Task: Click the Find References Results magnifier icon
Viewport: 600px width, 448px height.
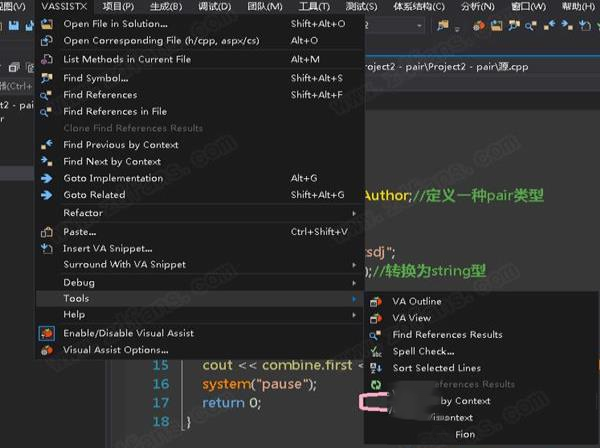Action: [x=375, y=335]
